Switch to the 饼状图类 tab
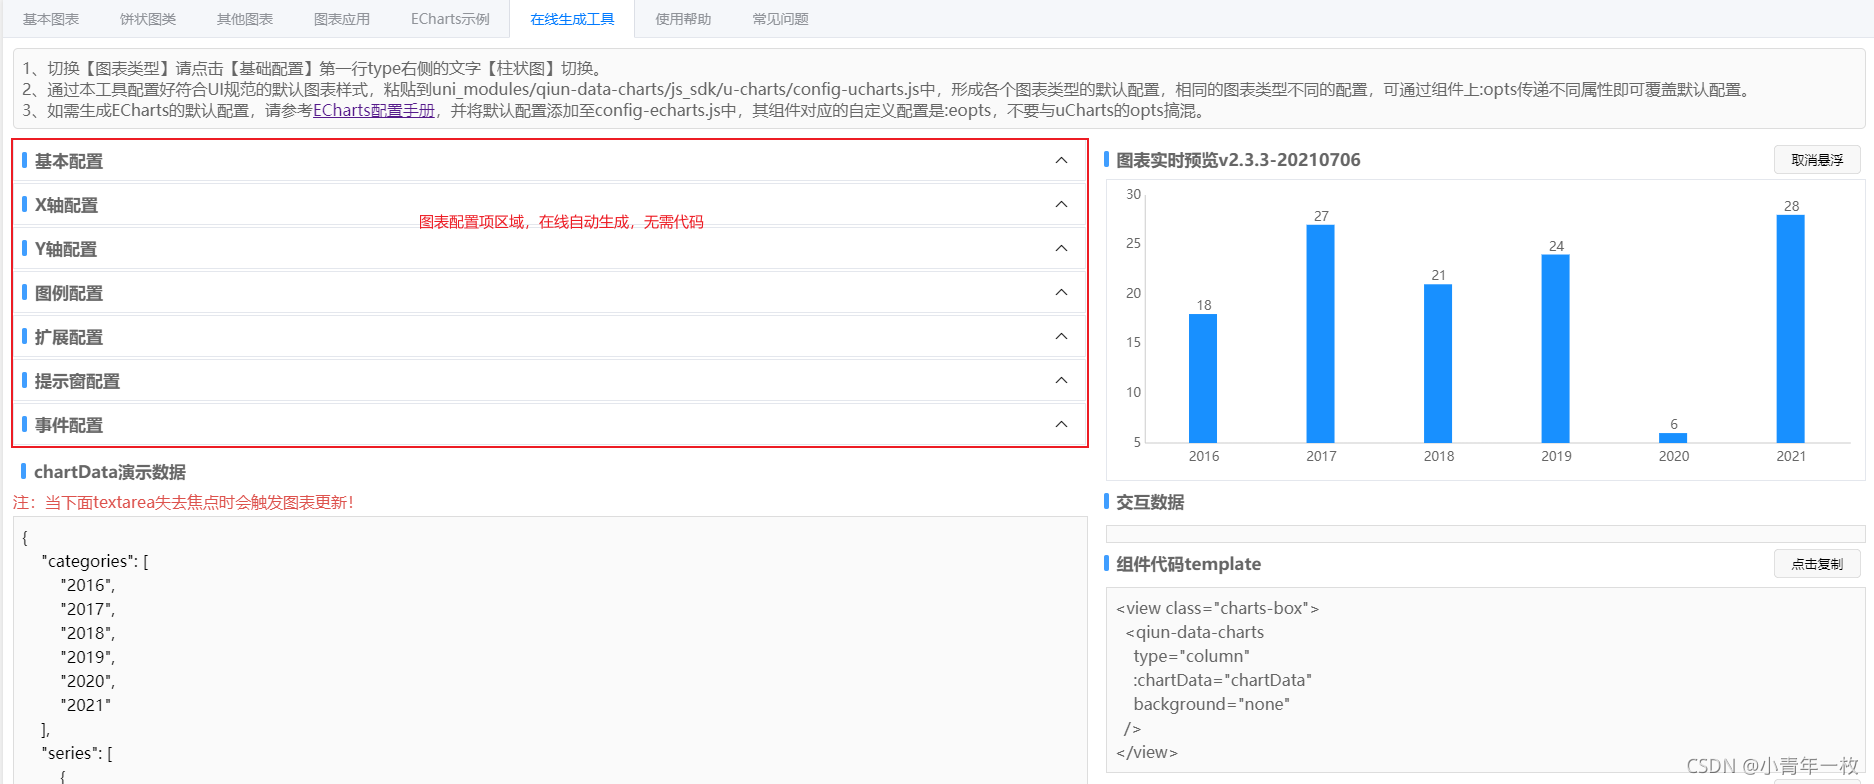The width and height of the screenshot is (1874, 784). point(148,19)
